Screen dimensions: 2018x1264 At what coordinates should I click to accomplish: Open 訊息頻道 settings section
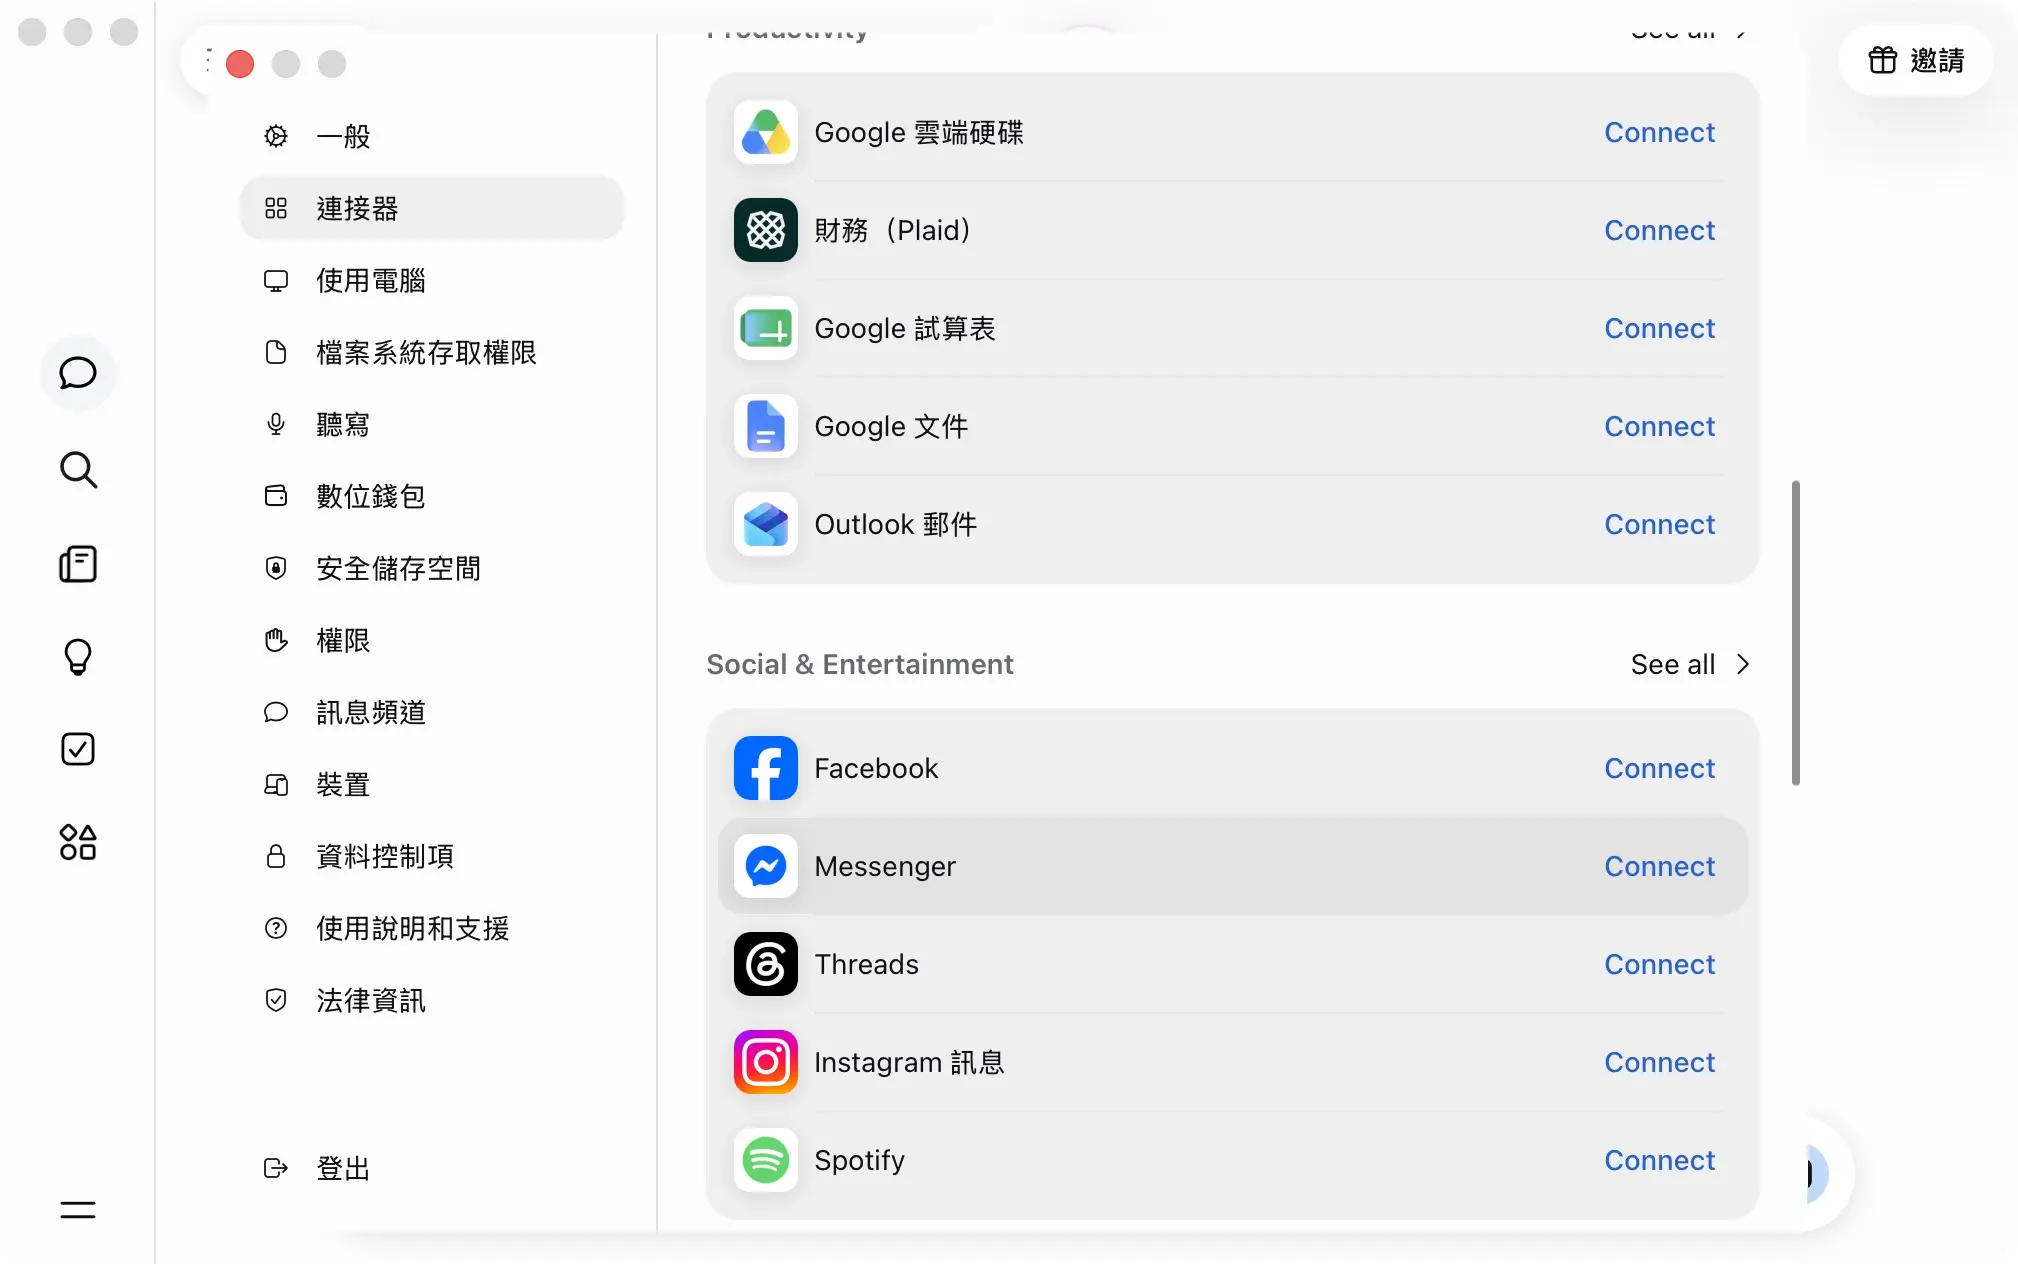pyautogui.click(x=432, y=712)
